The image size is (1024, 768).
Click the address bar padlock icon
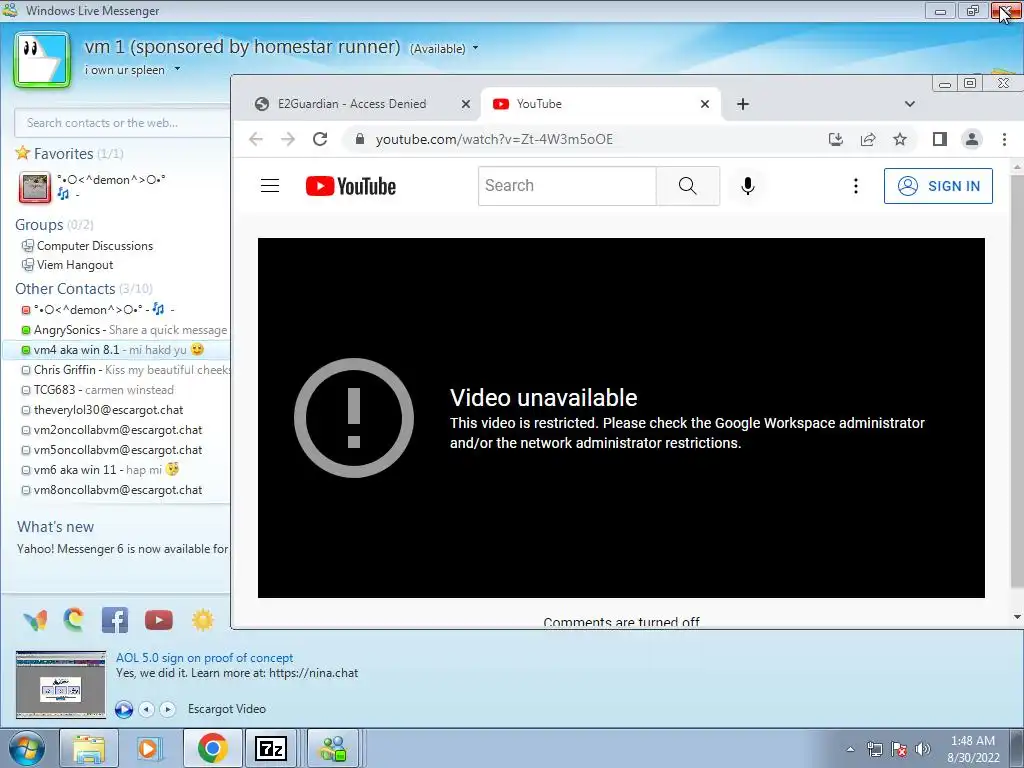point(359,139)
